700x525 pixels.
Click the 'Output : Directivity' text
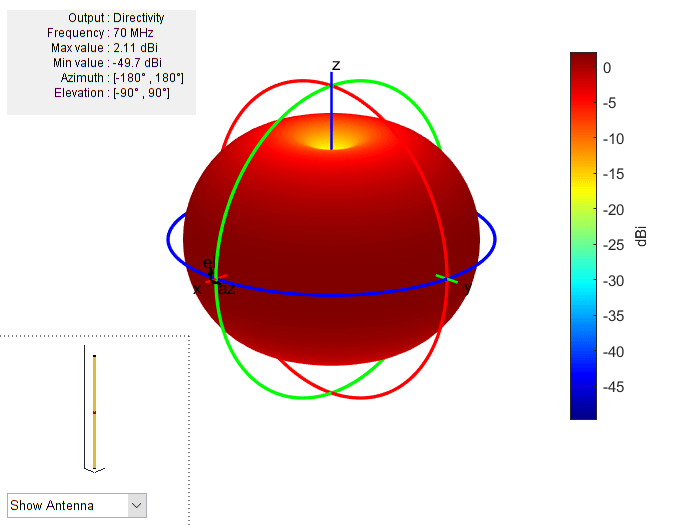(116, 18)
